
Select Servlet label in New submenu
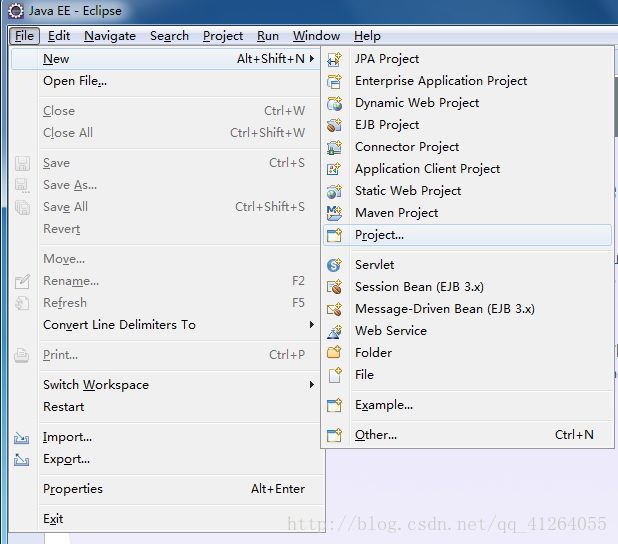pyautogui.click(x=374, y=265)
